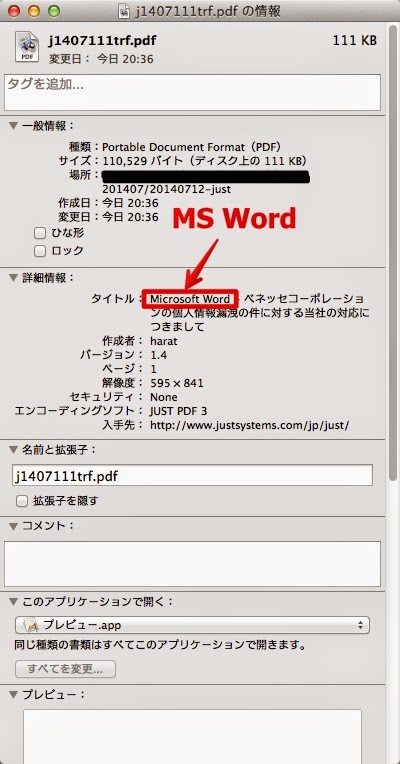Enable the ひな形 checkbox
Viewport: 400px width, 764px height.
click(40, 233)
